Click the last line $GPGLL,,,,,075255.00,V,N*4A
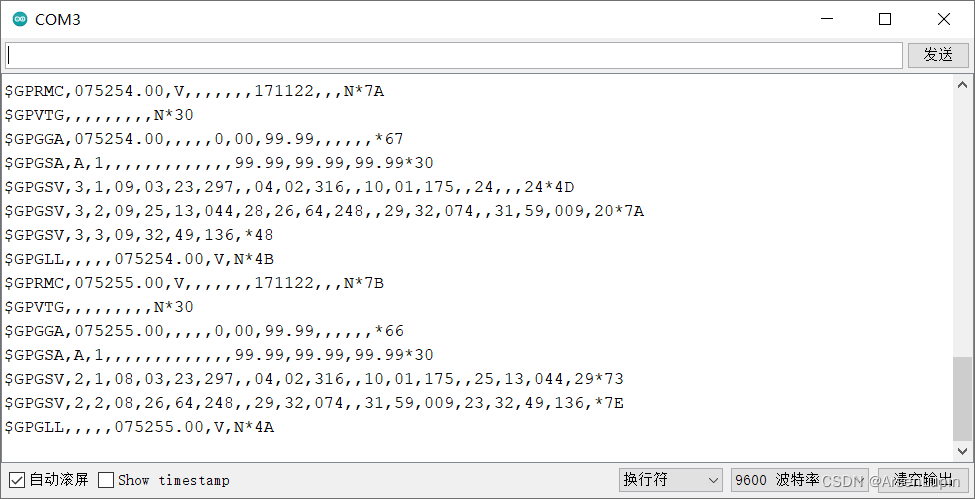This screenshot has height=499, width=975. (140, 427)
